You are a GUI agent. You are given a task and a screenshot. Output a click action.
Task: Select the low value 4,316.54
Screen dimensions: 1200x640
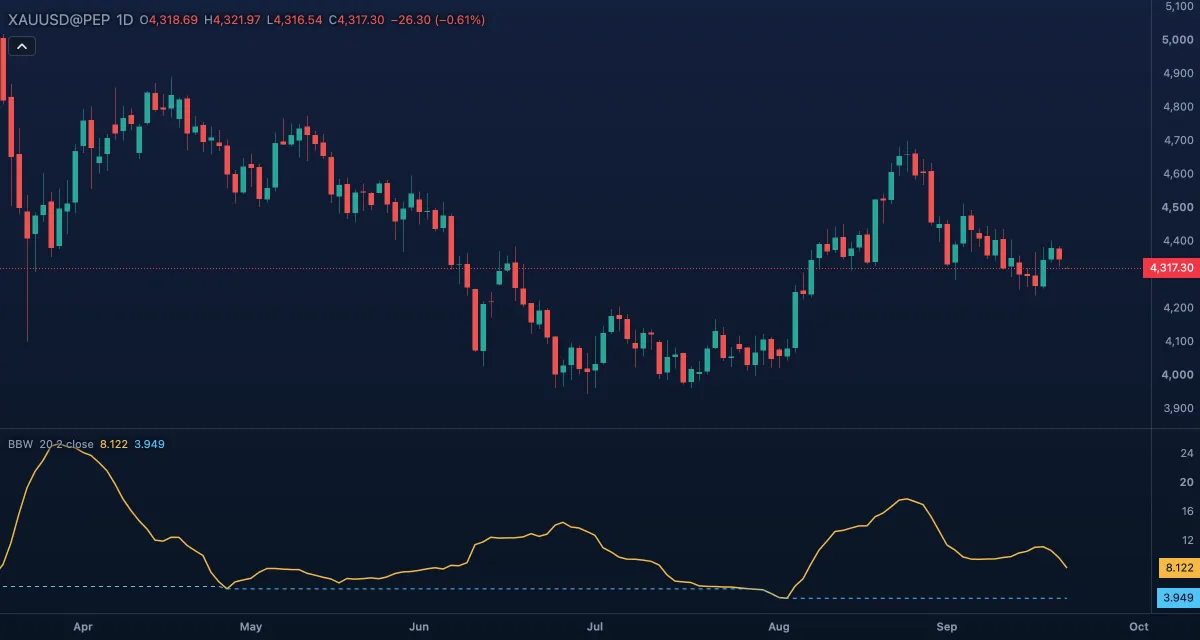click(x=298, y=20)
